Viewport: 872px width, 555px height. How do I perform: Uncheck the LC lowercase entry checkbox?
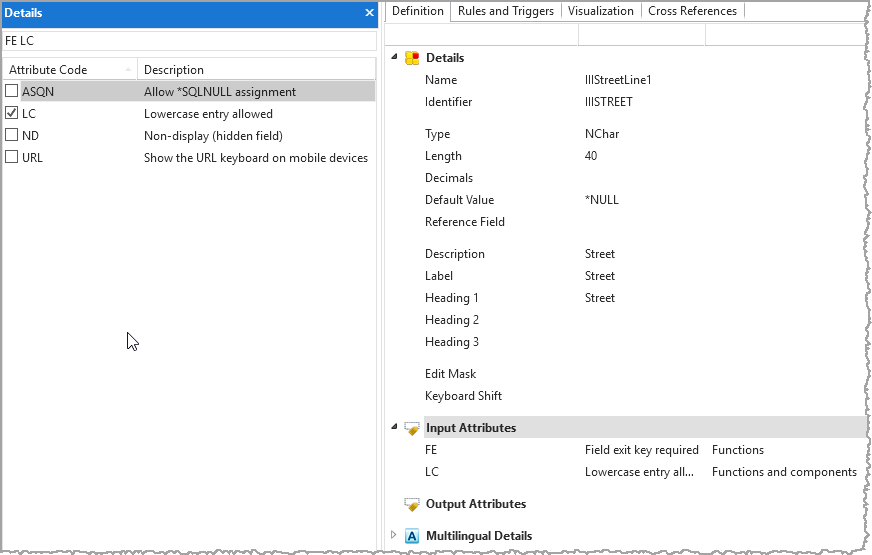(x=12, y=113)
